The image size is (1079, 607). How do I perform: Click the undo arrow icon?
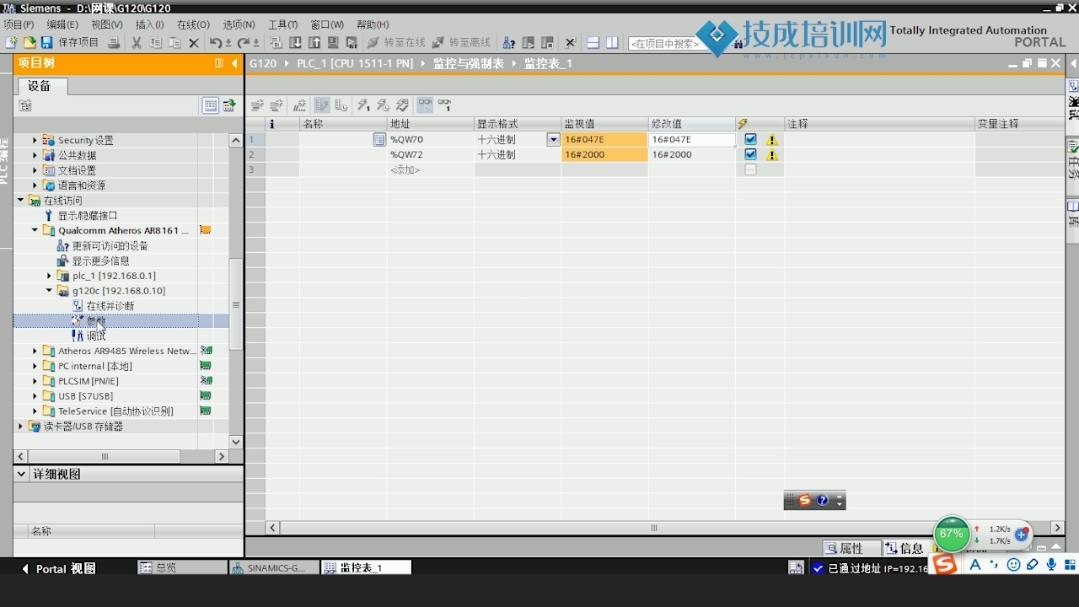point(215,43)
